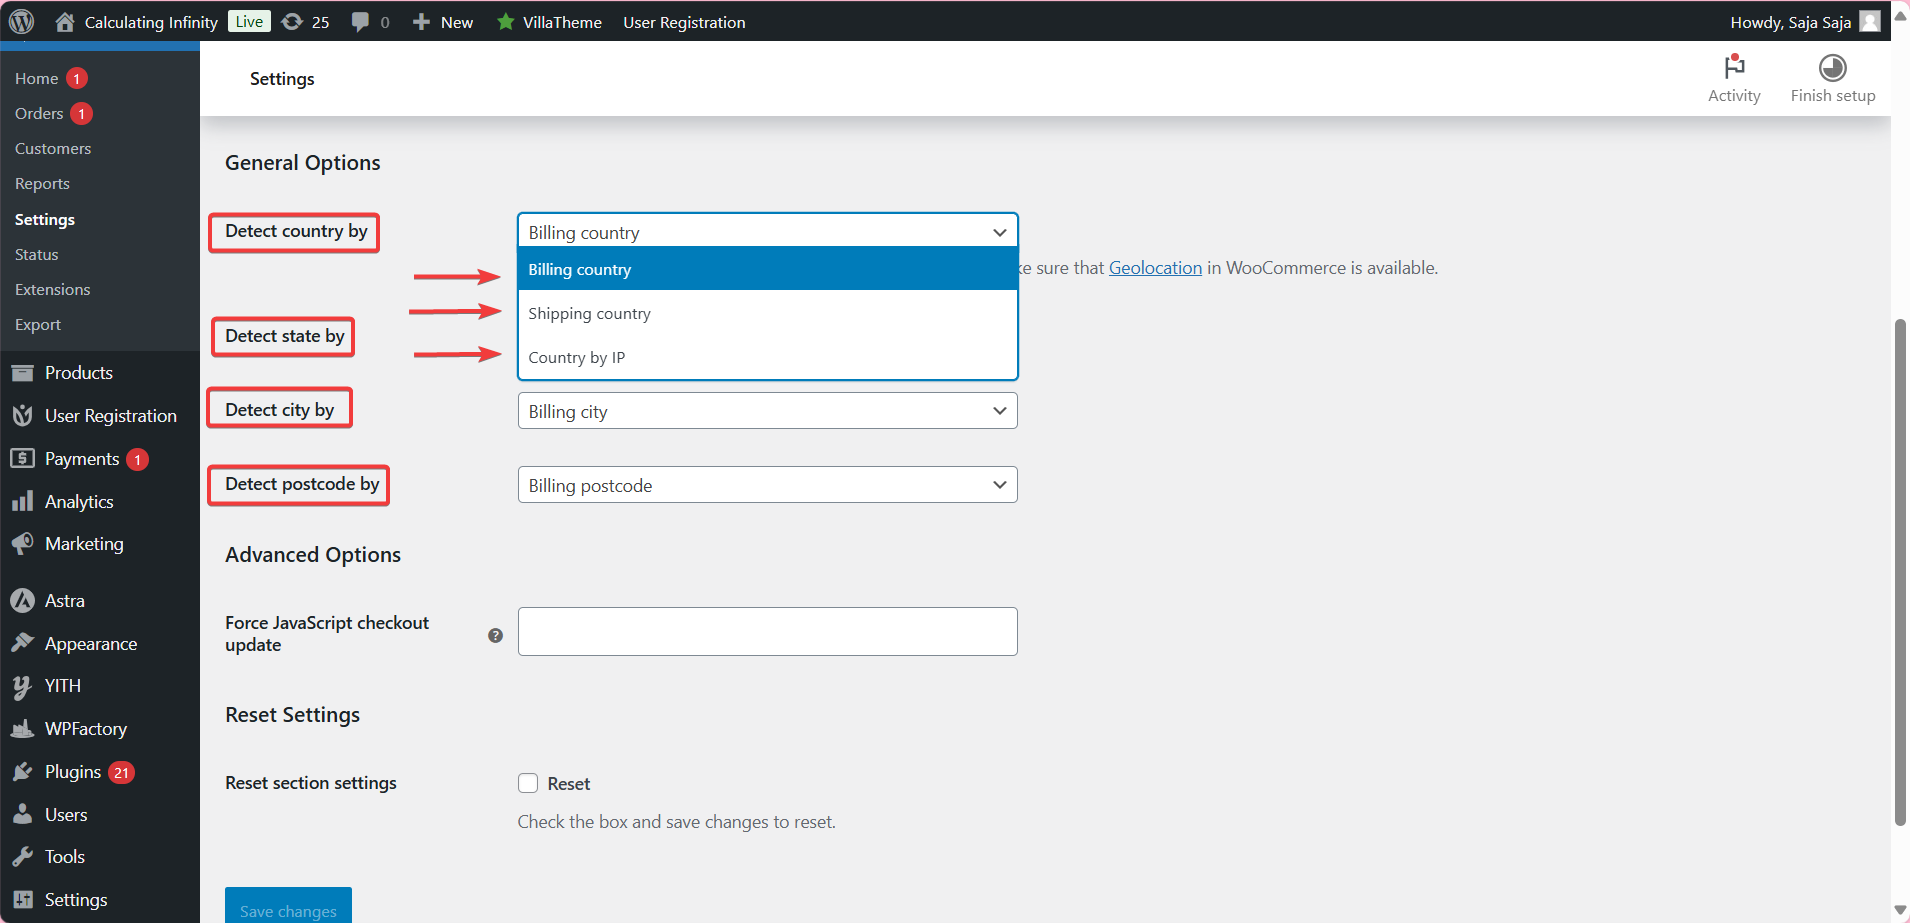Follow the Geolocation link
Viewport: 1910px width, 923px height.
coord(1155,268)
